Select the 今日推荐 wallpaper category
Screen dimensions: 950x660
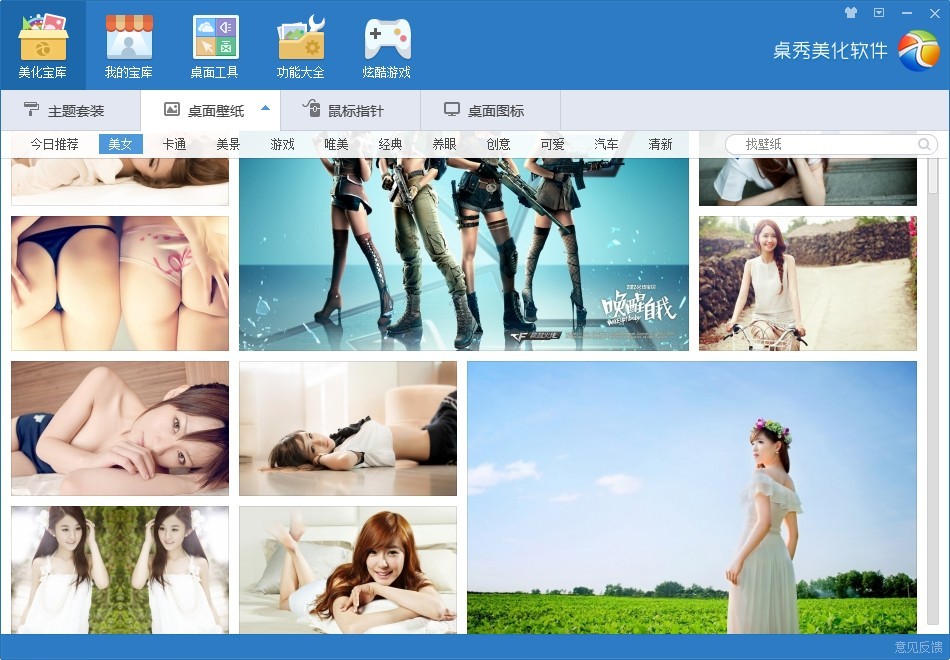(54, 144)
